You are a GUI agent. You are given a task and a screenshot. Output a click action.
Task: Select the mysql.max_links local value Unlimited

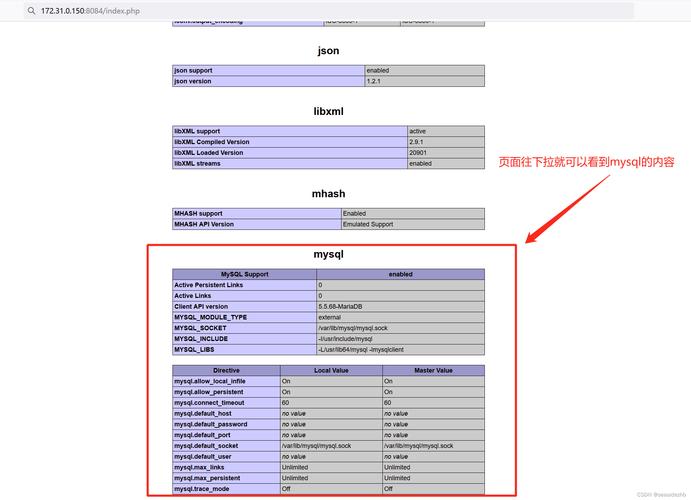click(x=295, y=467)
